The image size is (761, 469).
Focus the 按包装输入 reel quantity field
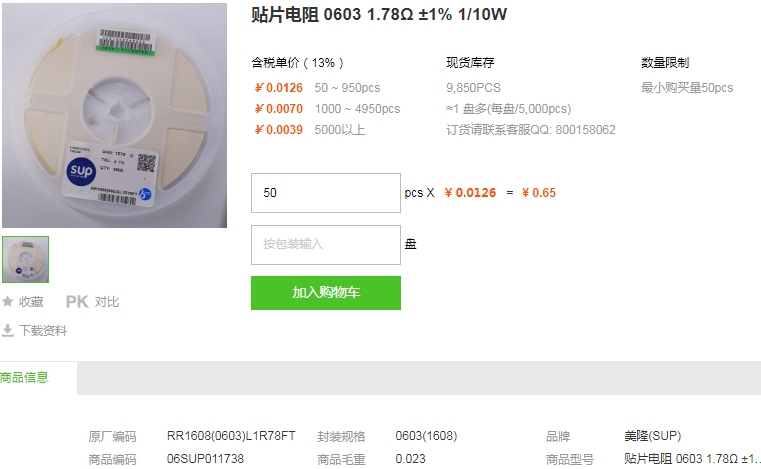326,245
